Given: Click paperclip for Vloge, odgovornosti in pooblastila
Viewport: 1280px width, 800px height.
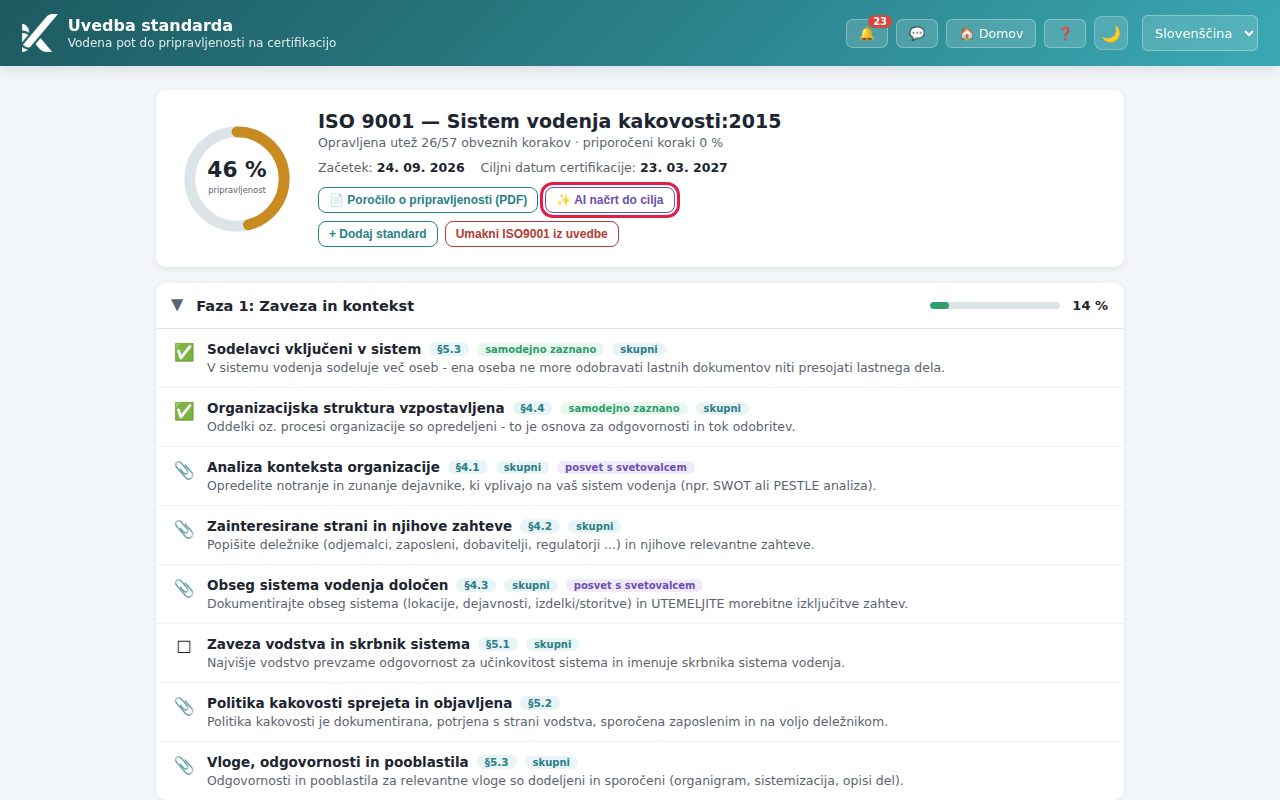Looking at the screenshot, I should (184, 765).
